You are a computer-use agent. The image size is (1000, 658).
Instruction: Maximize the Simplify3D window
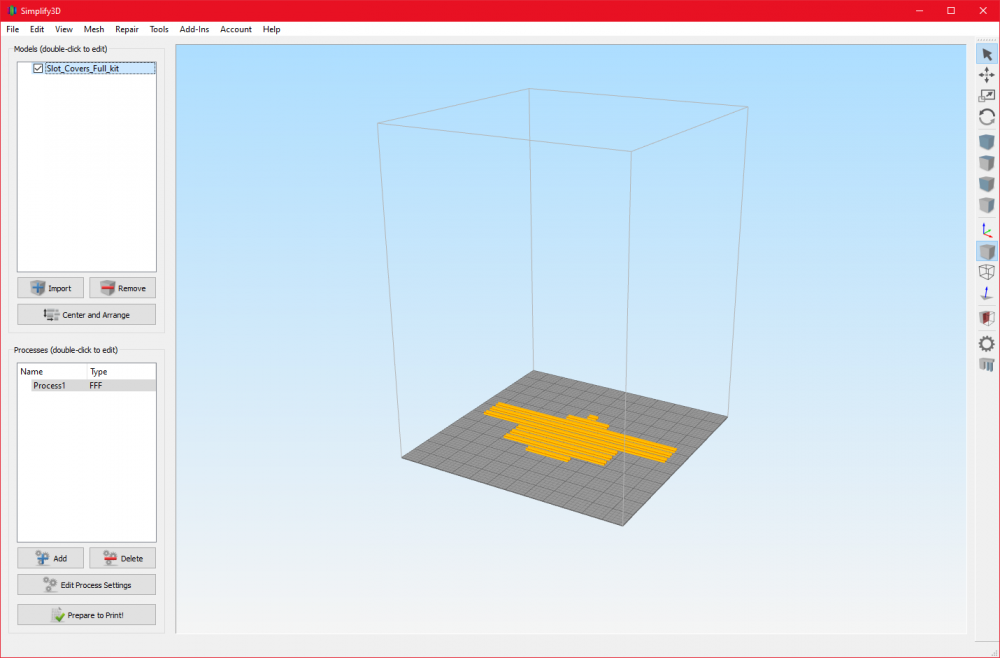pos(951,11)
